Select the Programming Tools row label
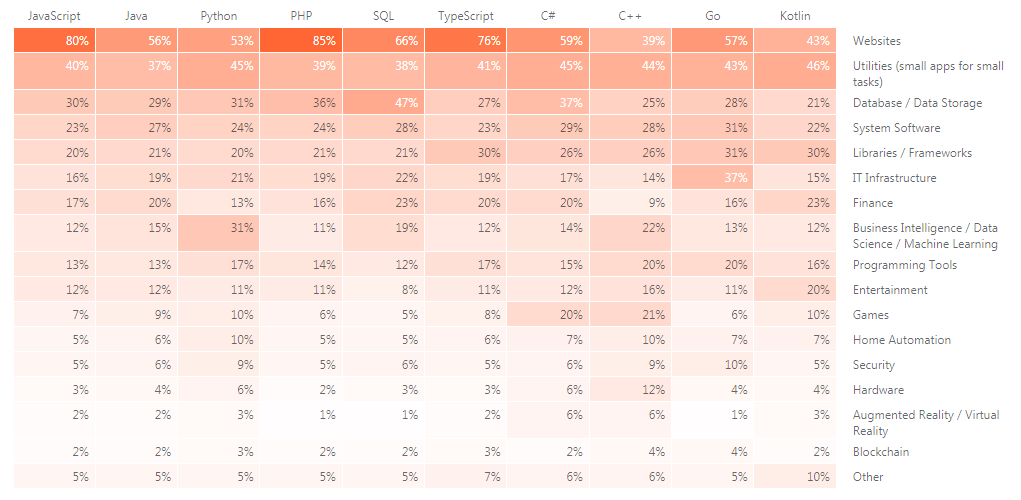The image size is (1021, 500). pyautogui.click(x=904, y=265)
